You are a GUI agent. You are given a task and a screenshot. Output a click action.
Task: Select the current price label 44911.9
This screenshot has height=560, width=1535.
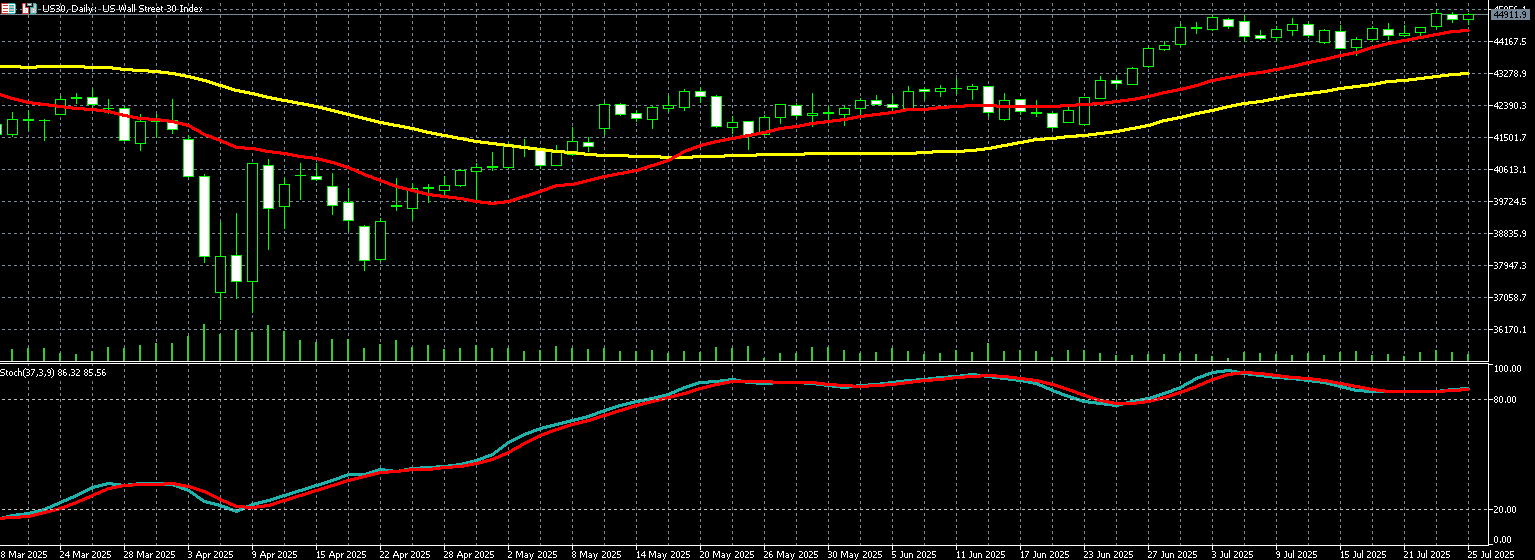(1511, 14)
